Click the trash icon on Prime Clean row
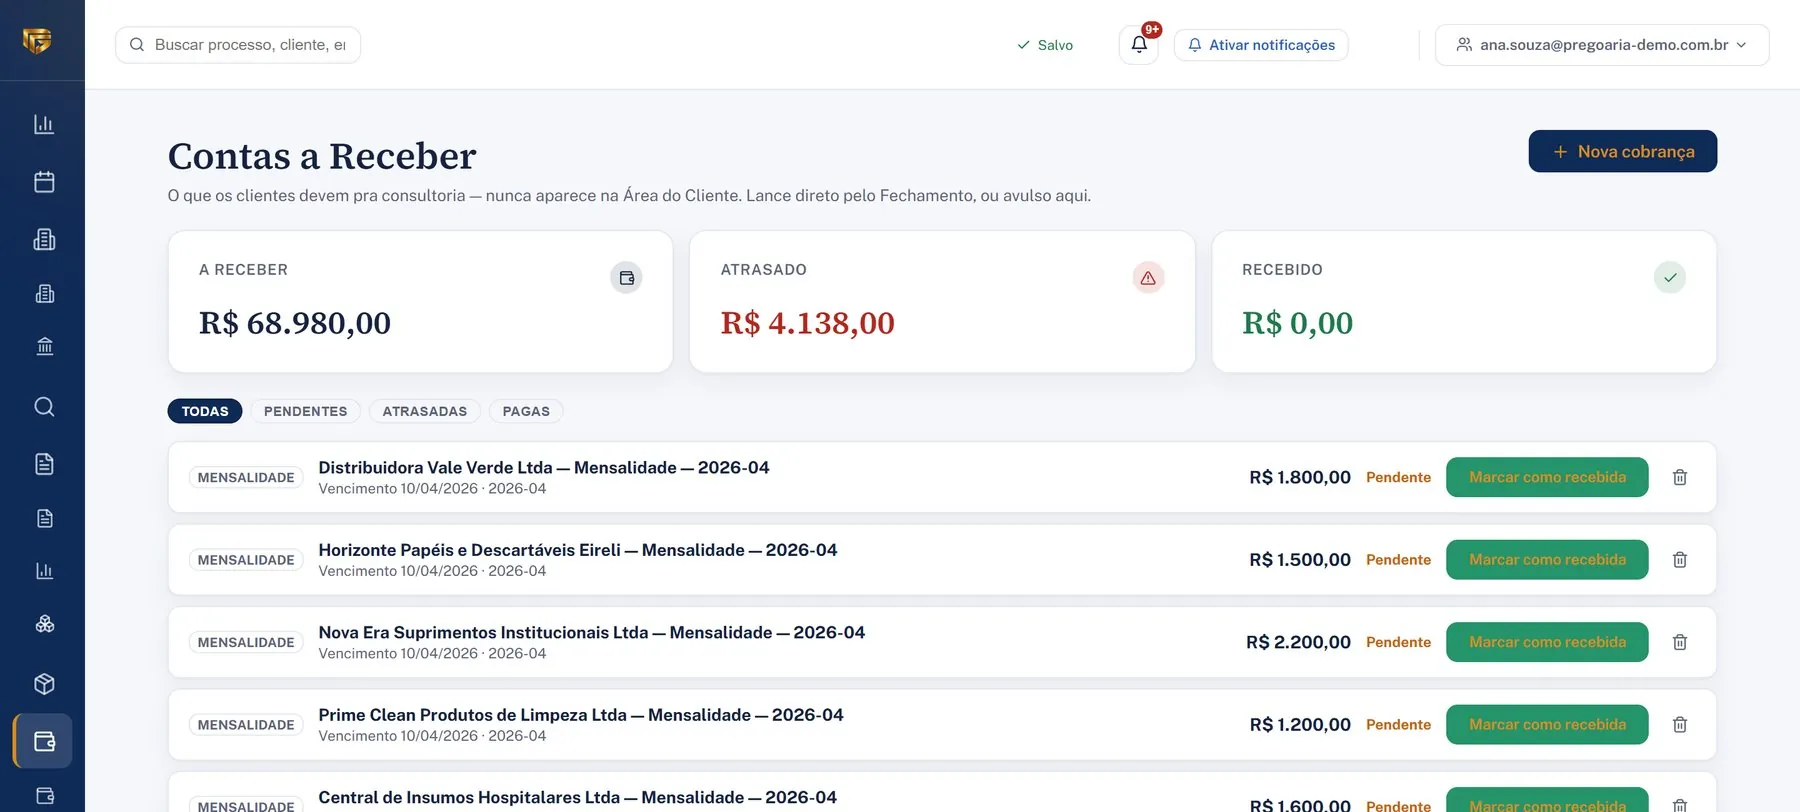This screenshot has width=1800, height=812. tap(1680, 725)
